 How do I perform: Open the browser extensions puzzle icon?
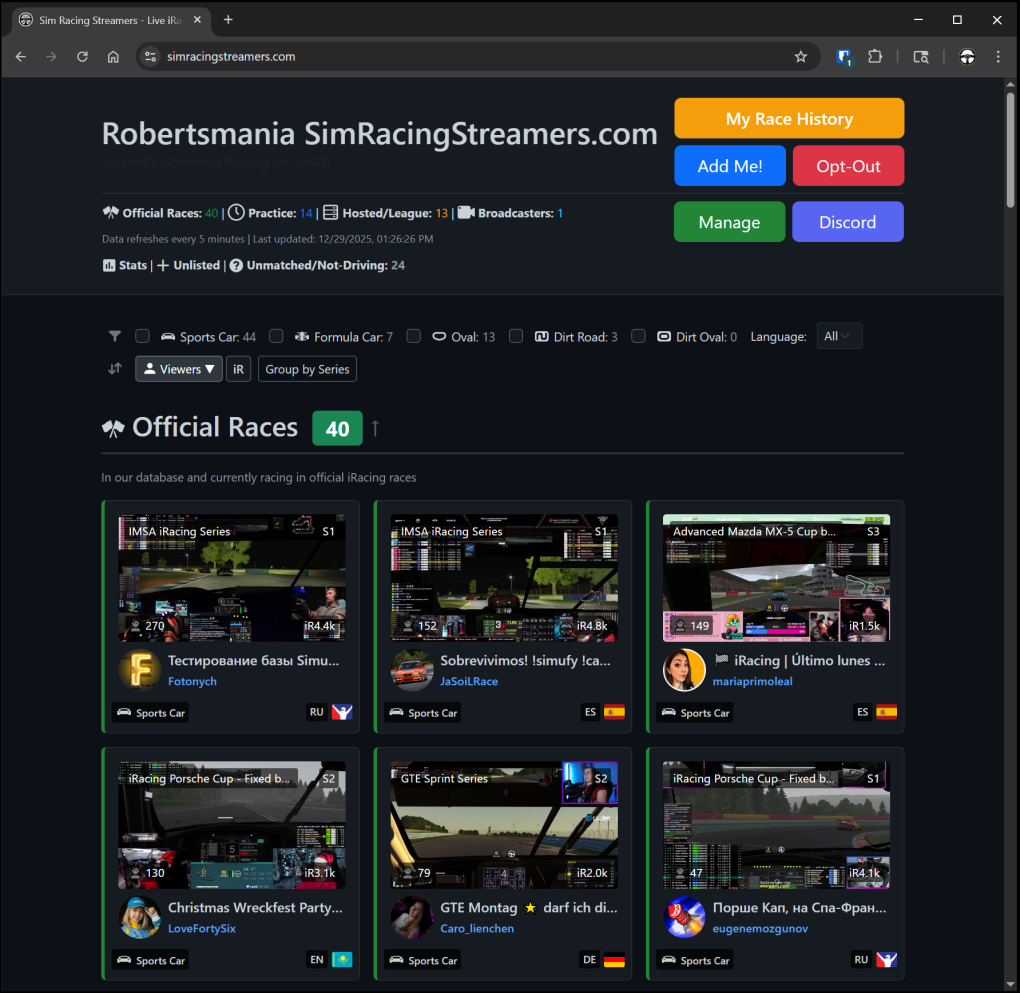click(x=875, y=57)
